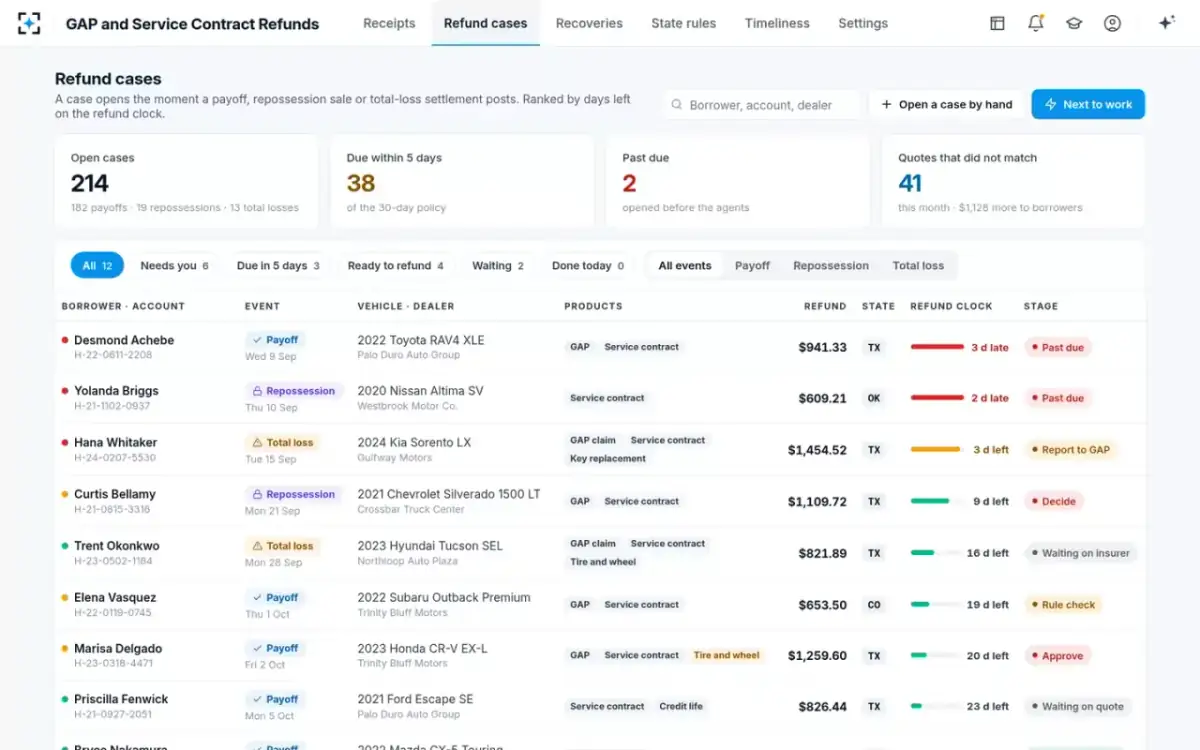Open the user profile icon
This screenshot has height=750, width=1200.
point(1112,23)
